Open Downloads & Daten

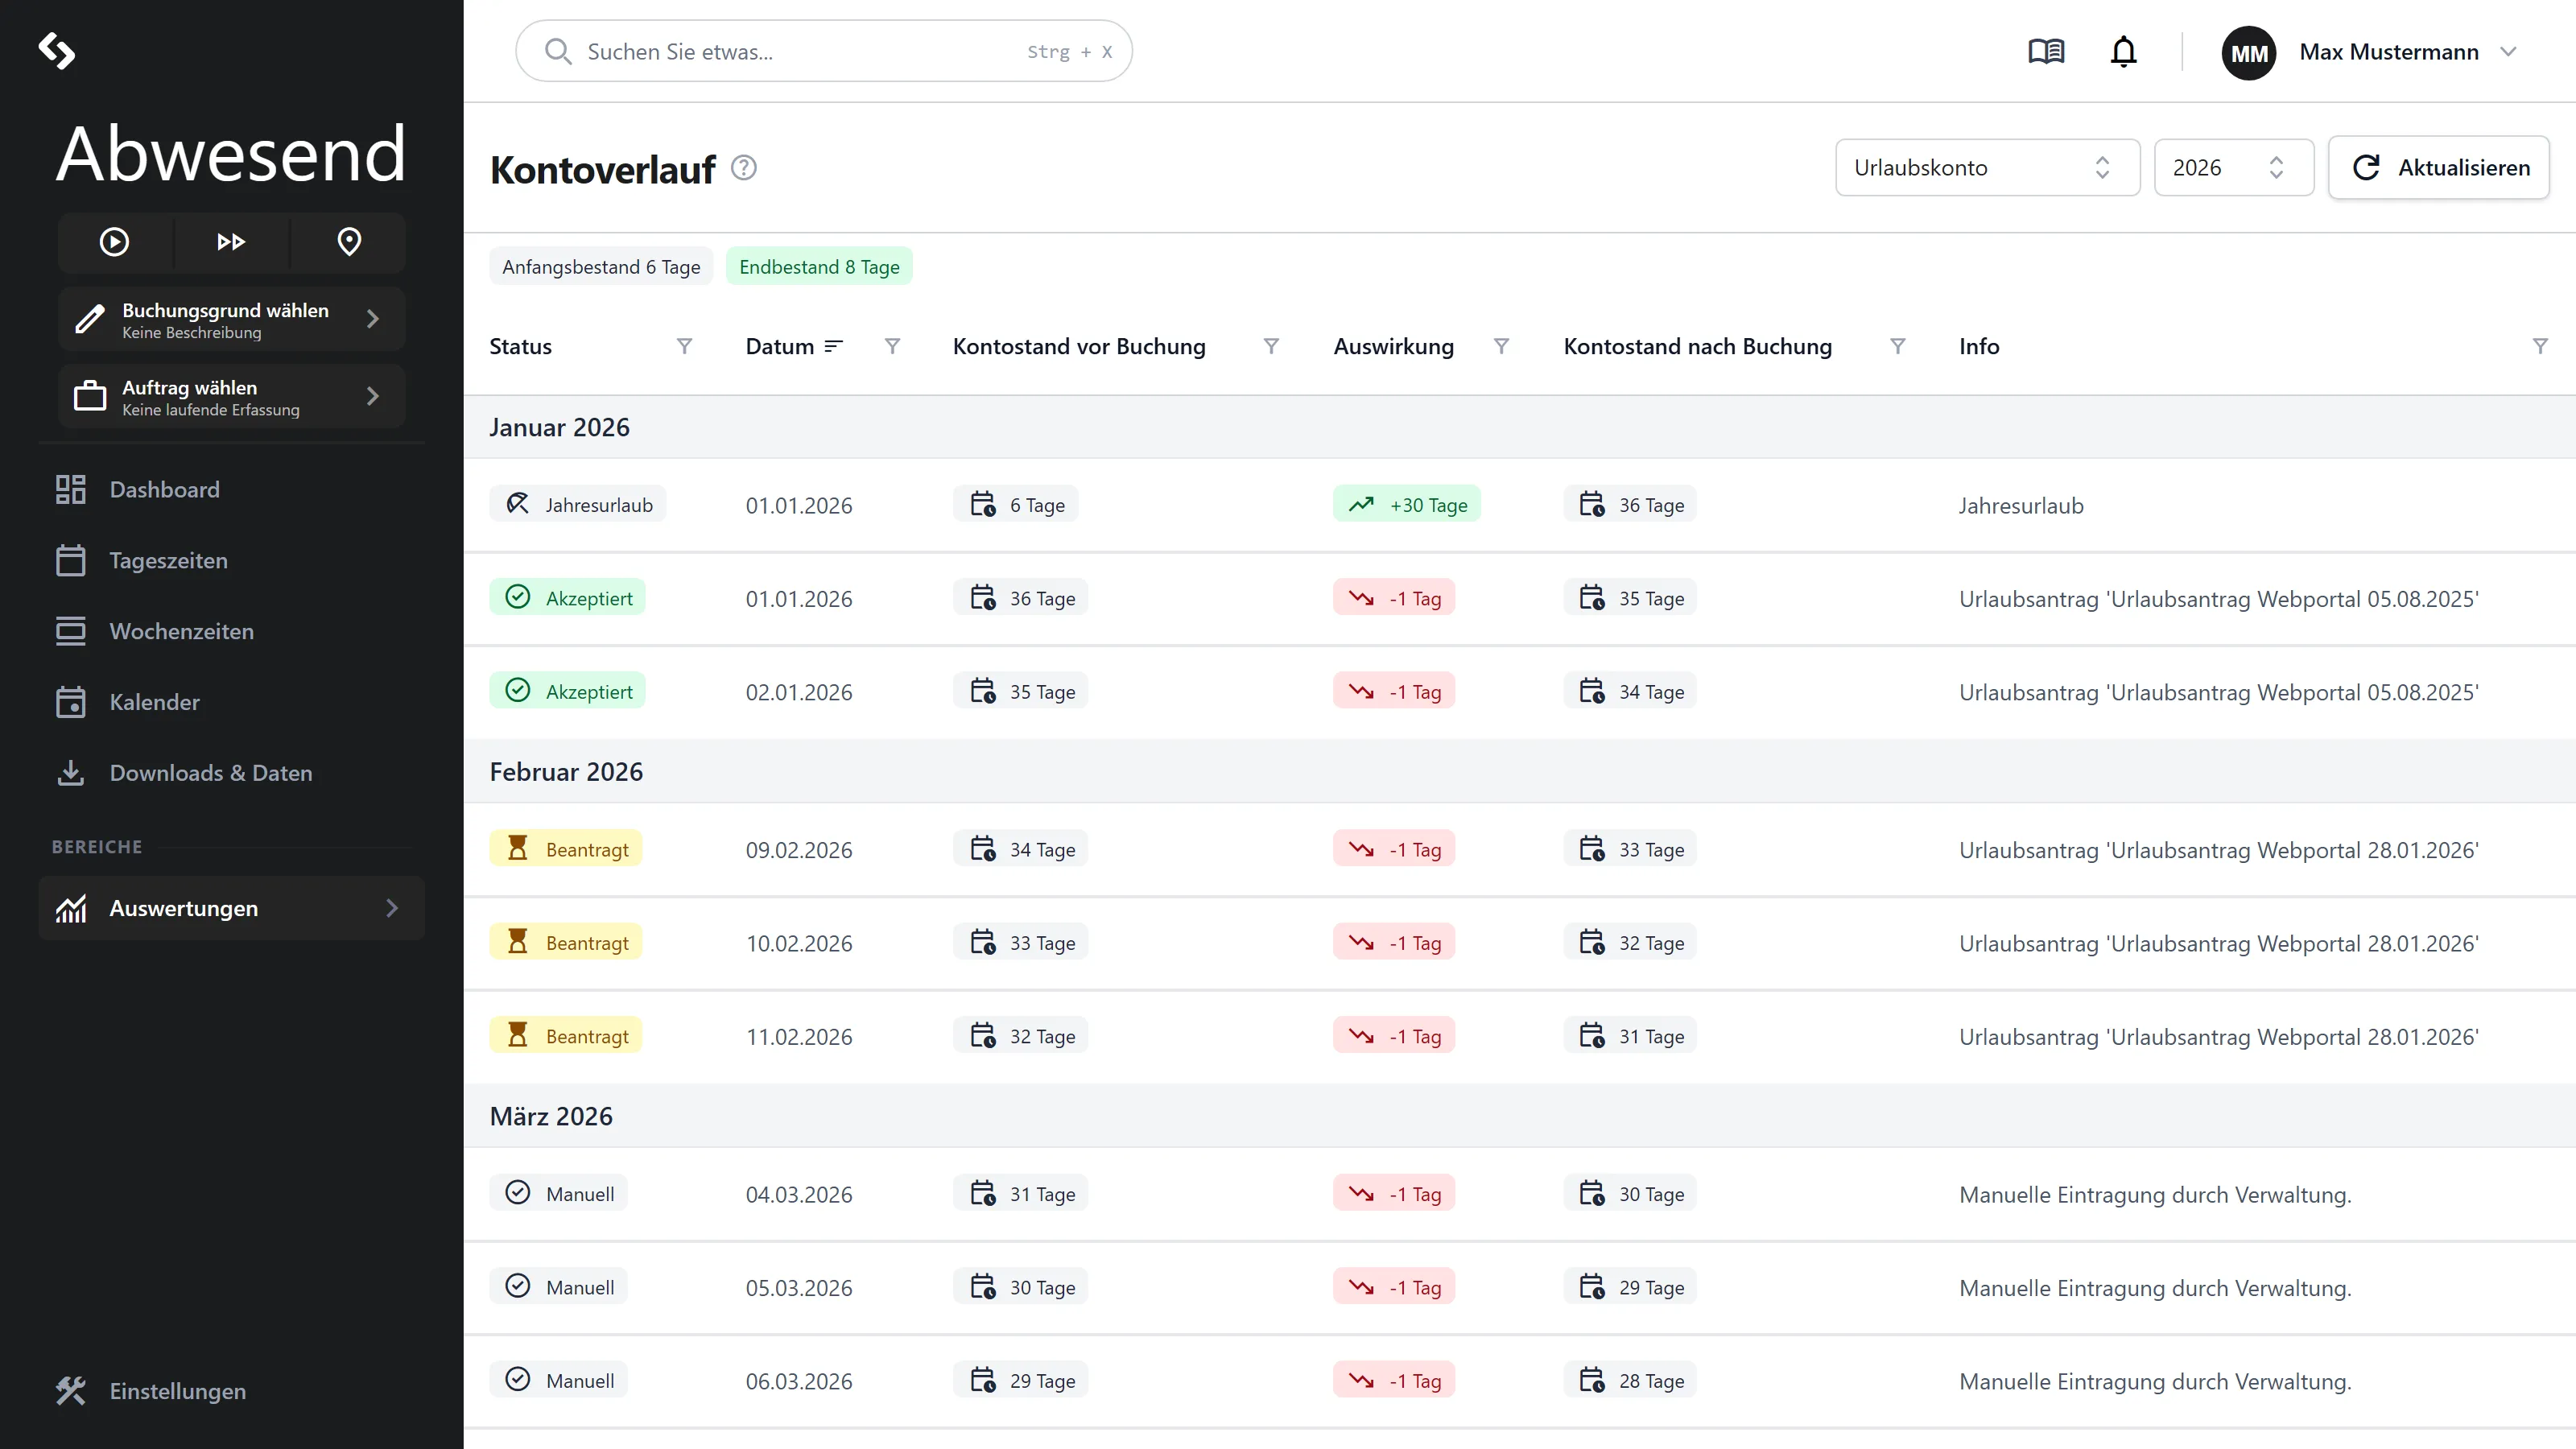coord(231,773)
